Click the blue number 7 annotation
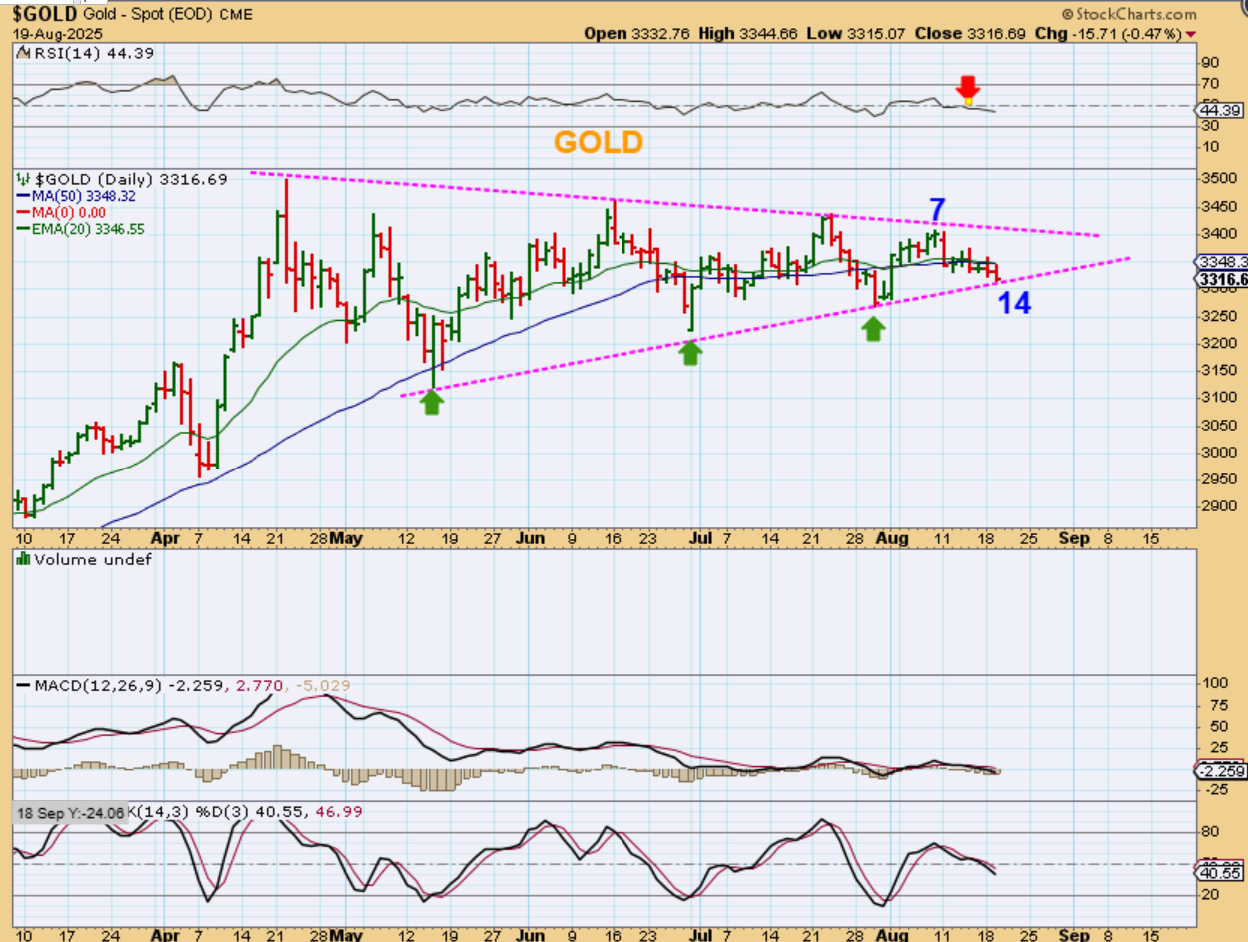 pyautogui.click(x=937, y=210)
